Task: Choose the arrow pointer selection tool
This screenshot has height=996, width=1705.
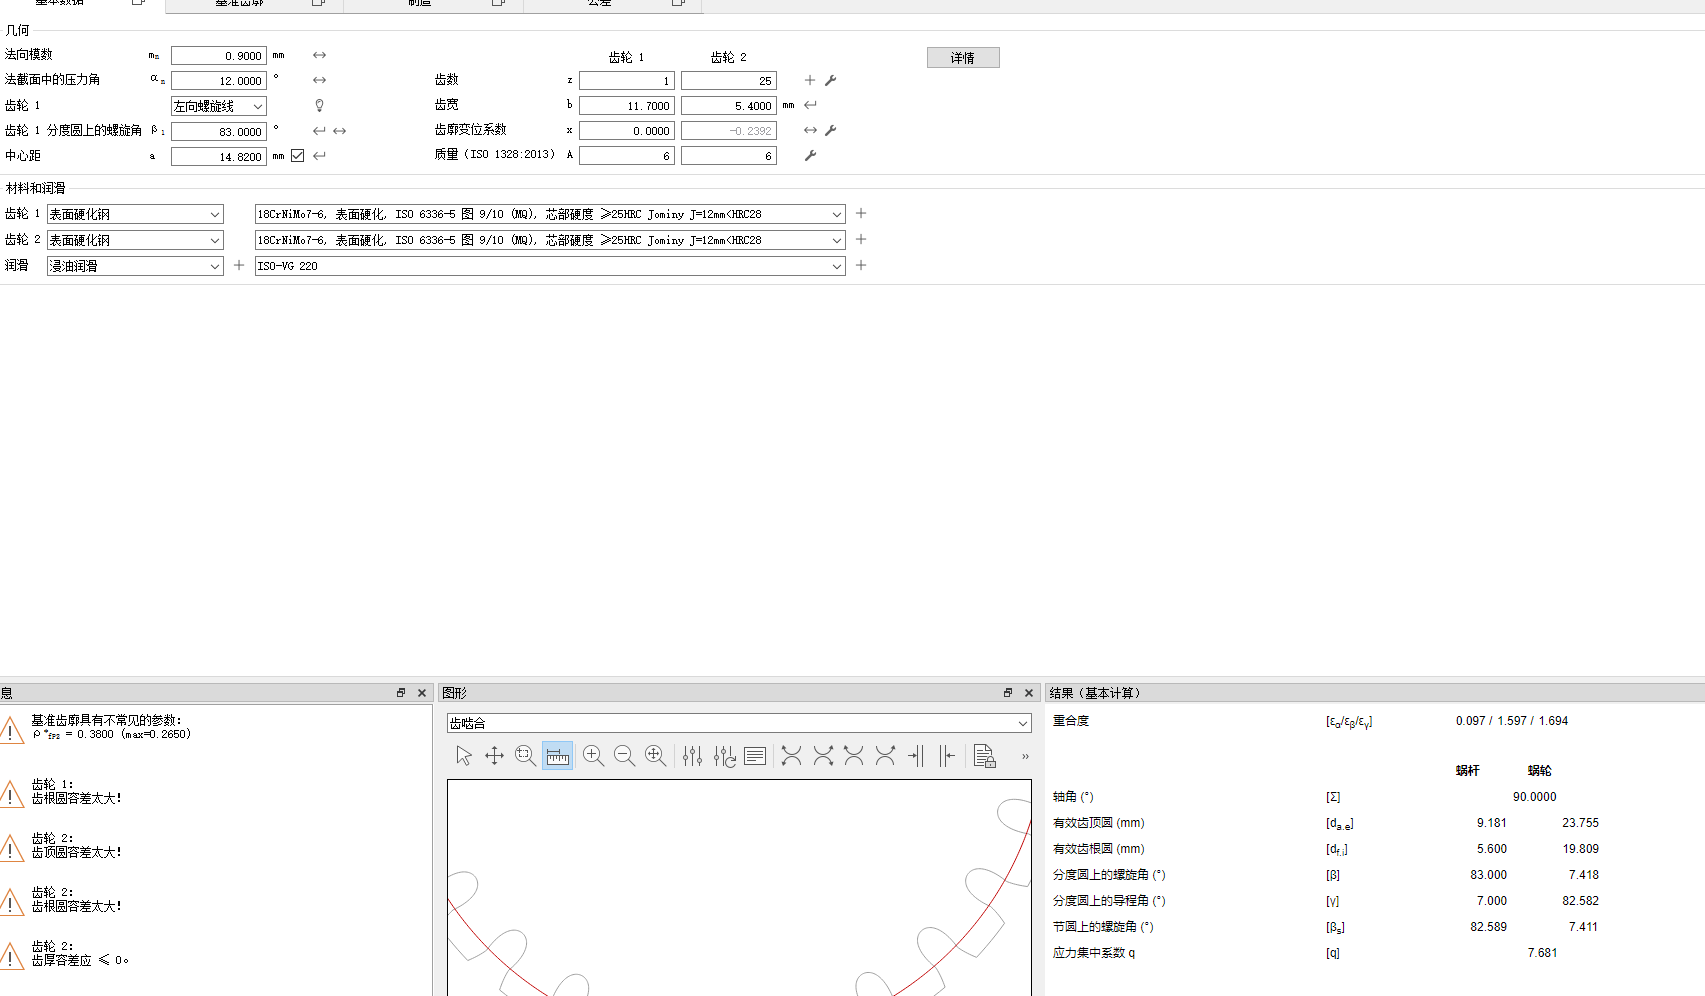Action: point(463,756)
